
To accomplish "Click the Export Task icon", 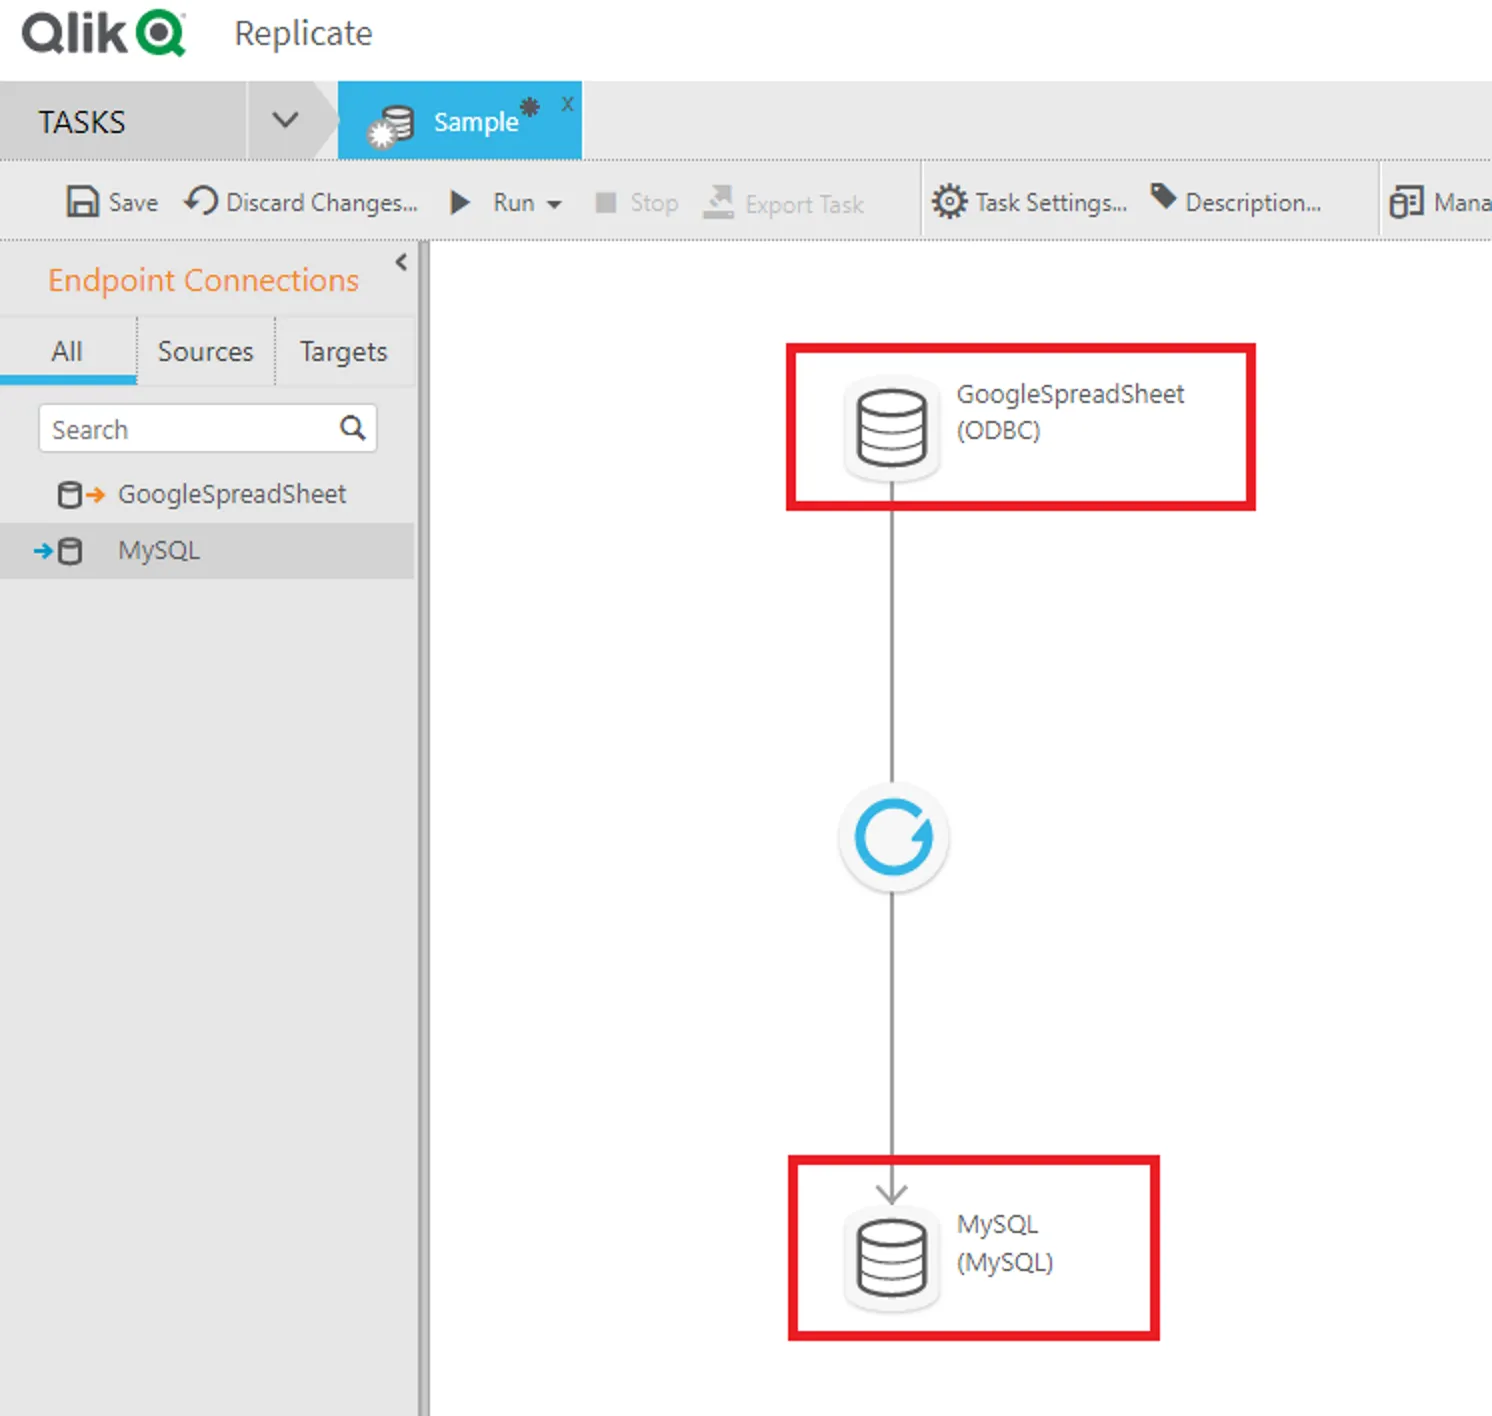I will pos(718,202).
